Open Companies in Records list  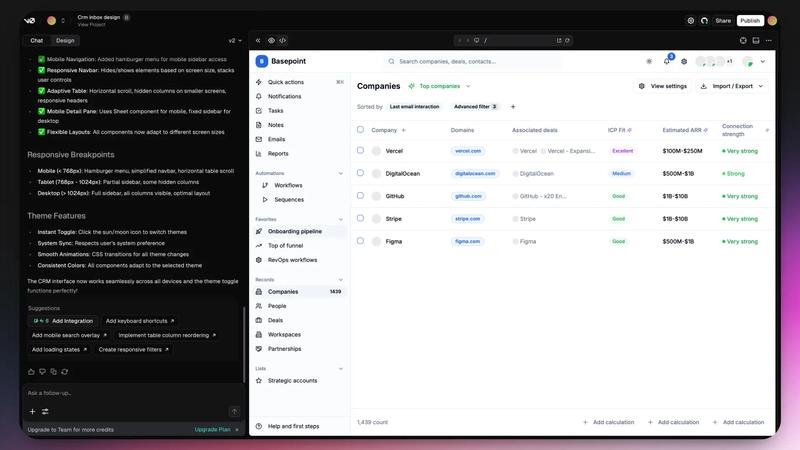(299, 292)
